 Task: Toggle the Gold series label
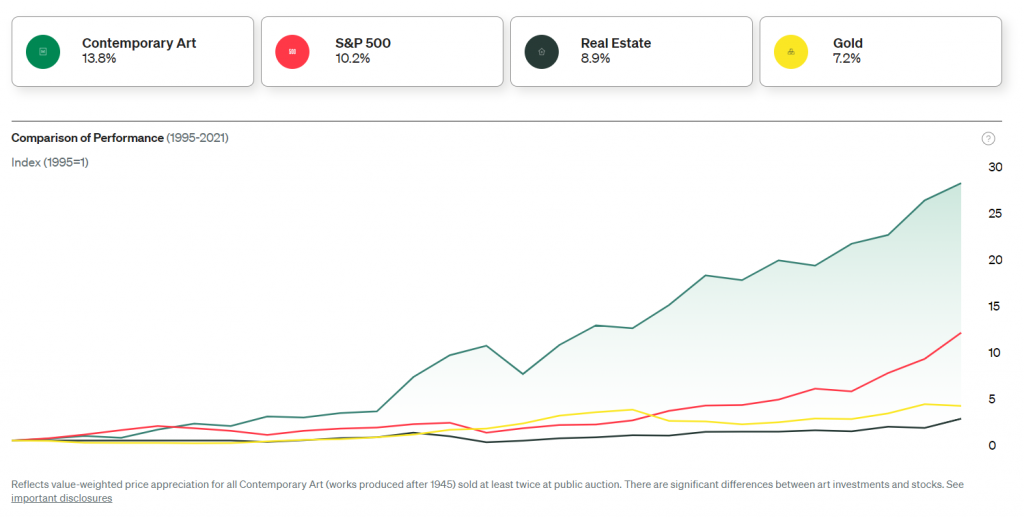(x=848, y=43)
